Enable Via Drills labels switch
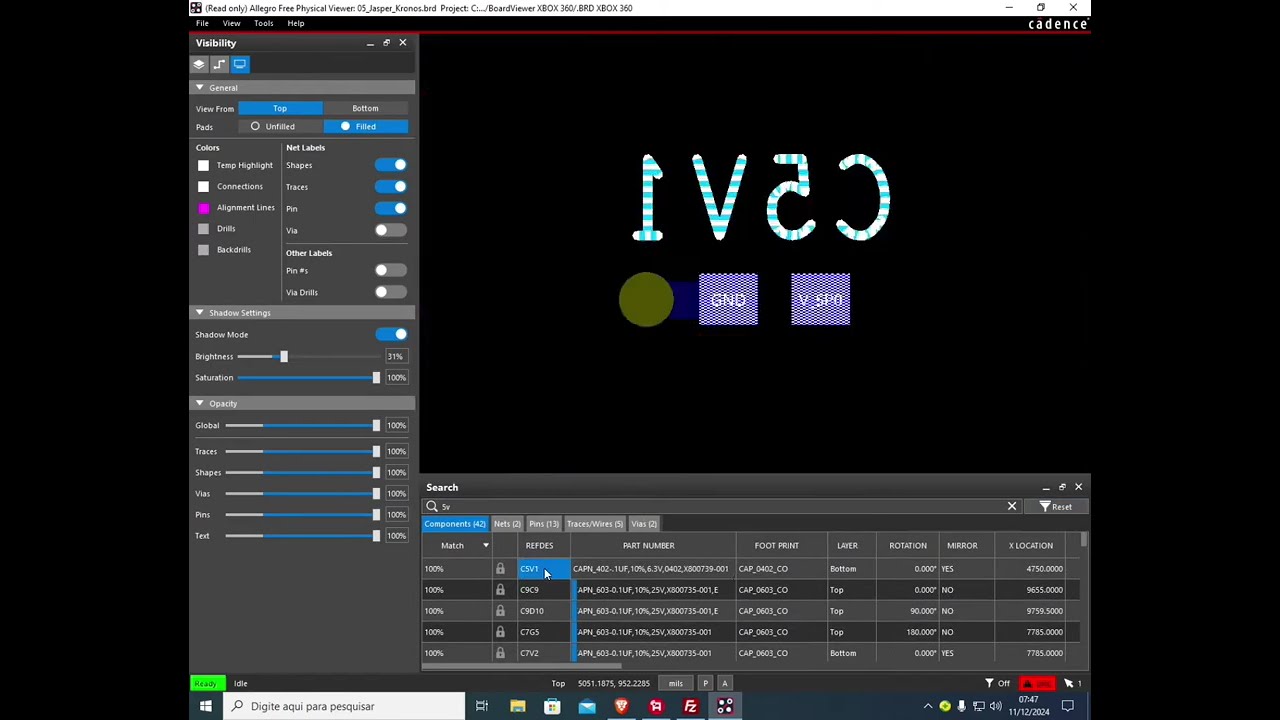1280x720 pixels. [x=391, y=292]
